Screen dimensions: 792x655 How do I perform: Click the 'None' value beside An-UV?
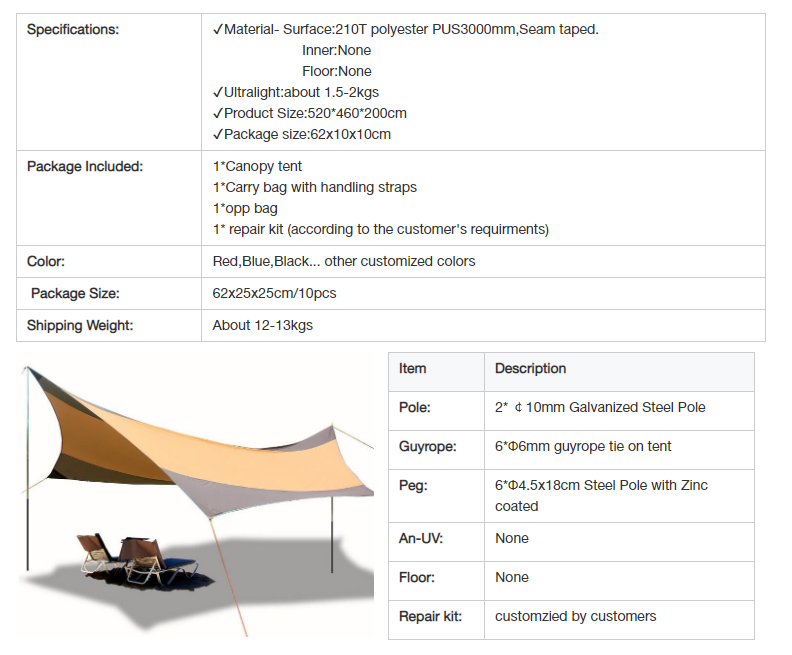[x=512, y=538]
